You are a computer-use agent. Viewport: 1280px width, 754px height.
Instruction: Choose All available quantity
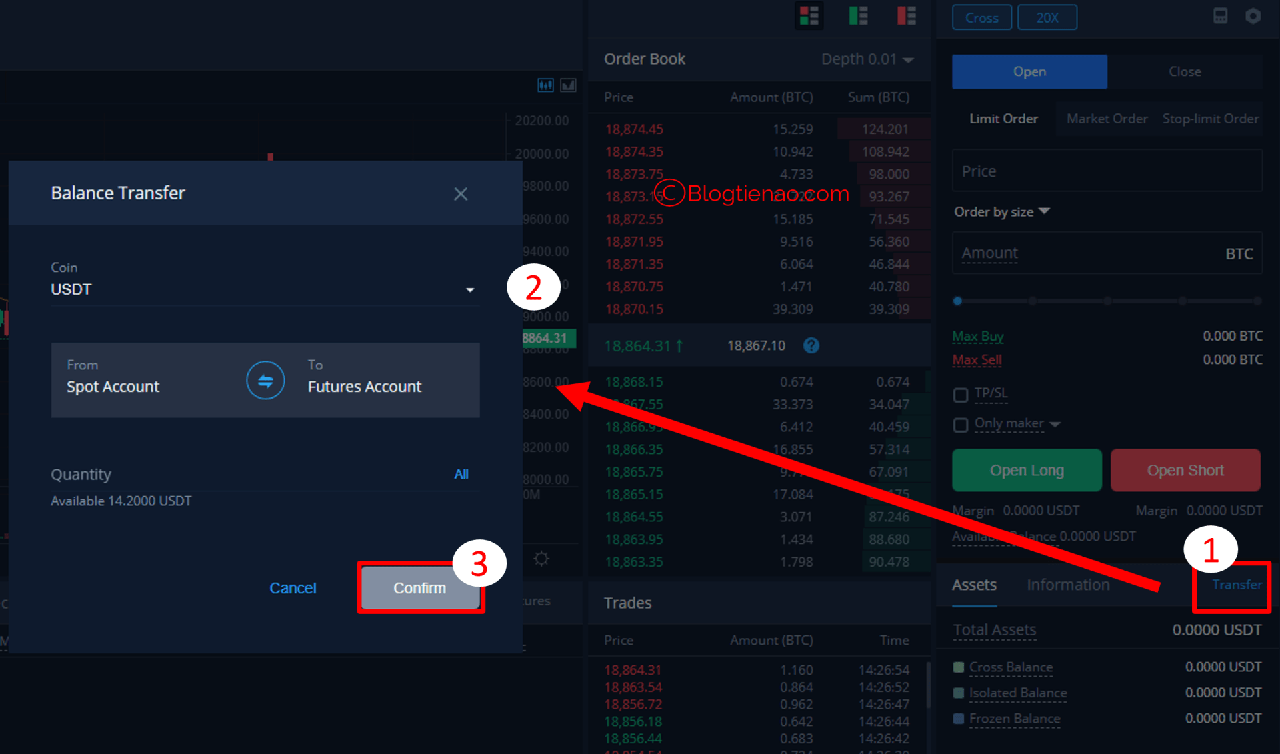coord(461,474)
